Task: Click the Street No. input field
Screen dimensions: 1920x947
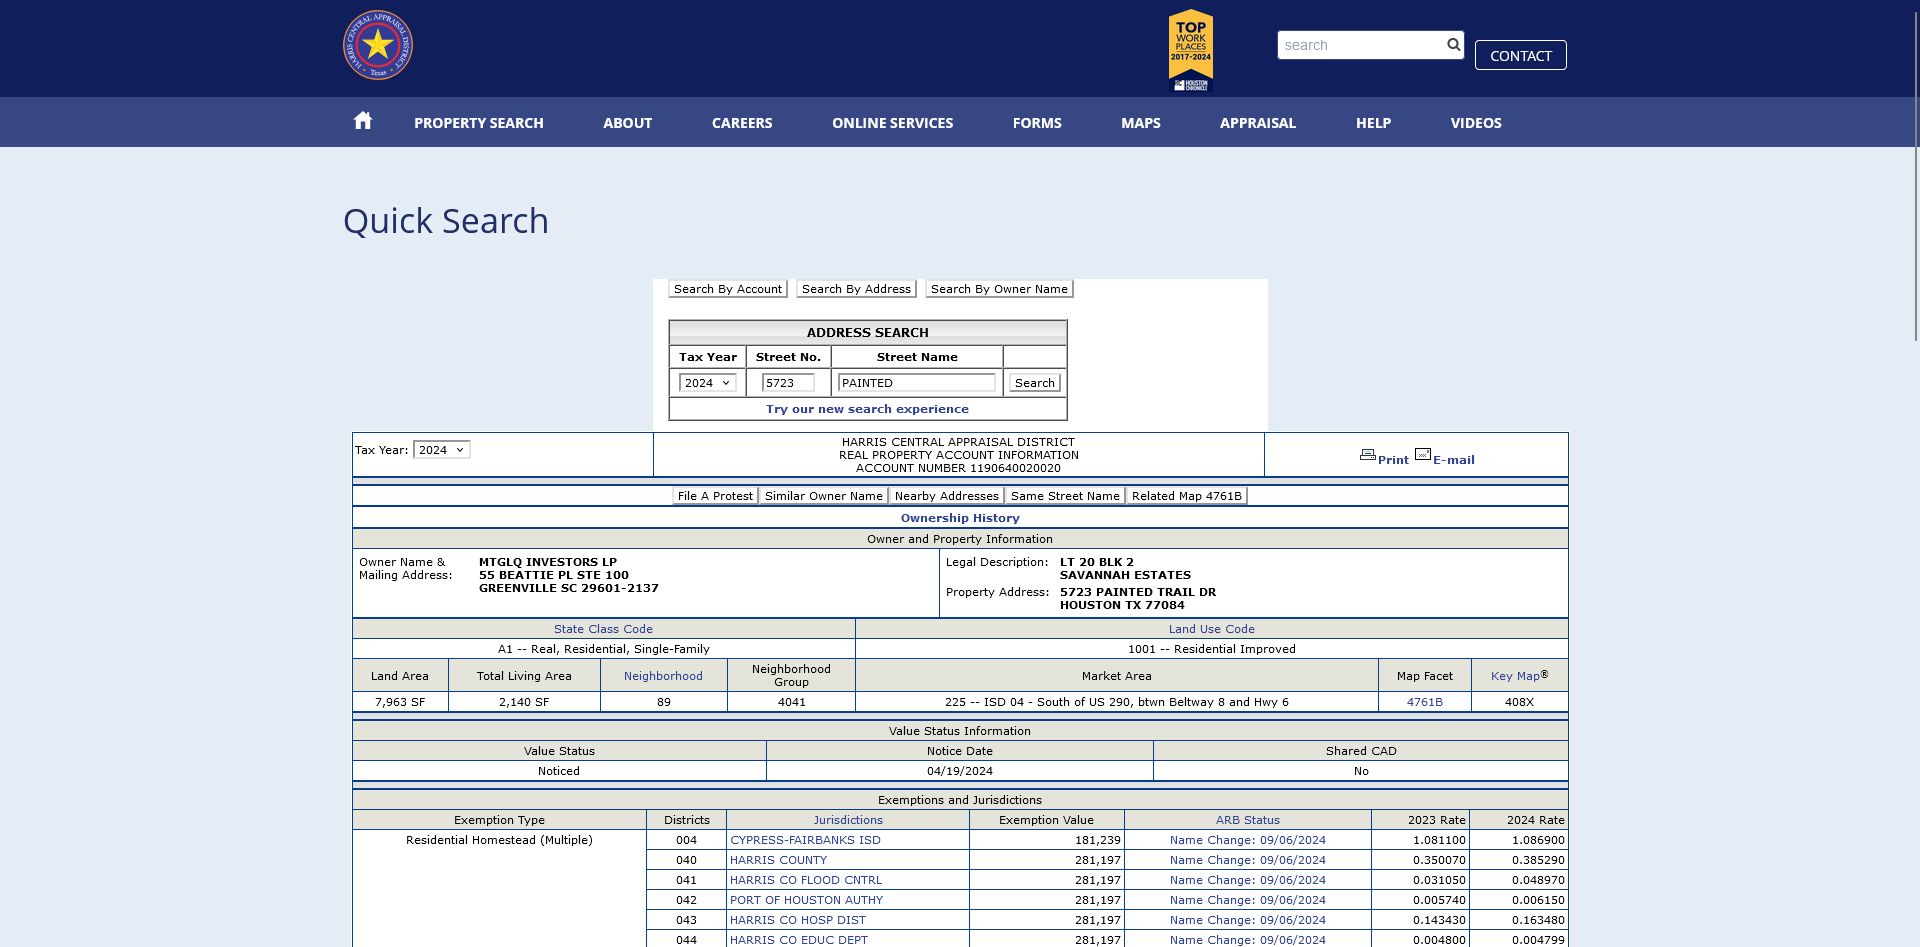Action: pyautogui.click(x=788, y=383)
